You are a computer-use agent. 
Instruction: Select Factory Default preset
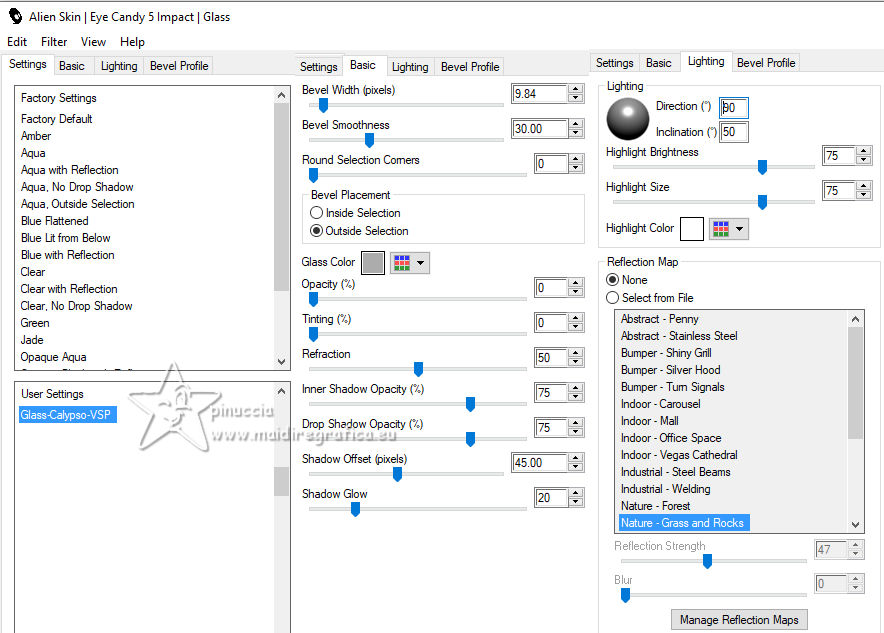(x=56, y=119)
